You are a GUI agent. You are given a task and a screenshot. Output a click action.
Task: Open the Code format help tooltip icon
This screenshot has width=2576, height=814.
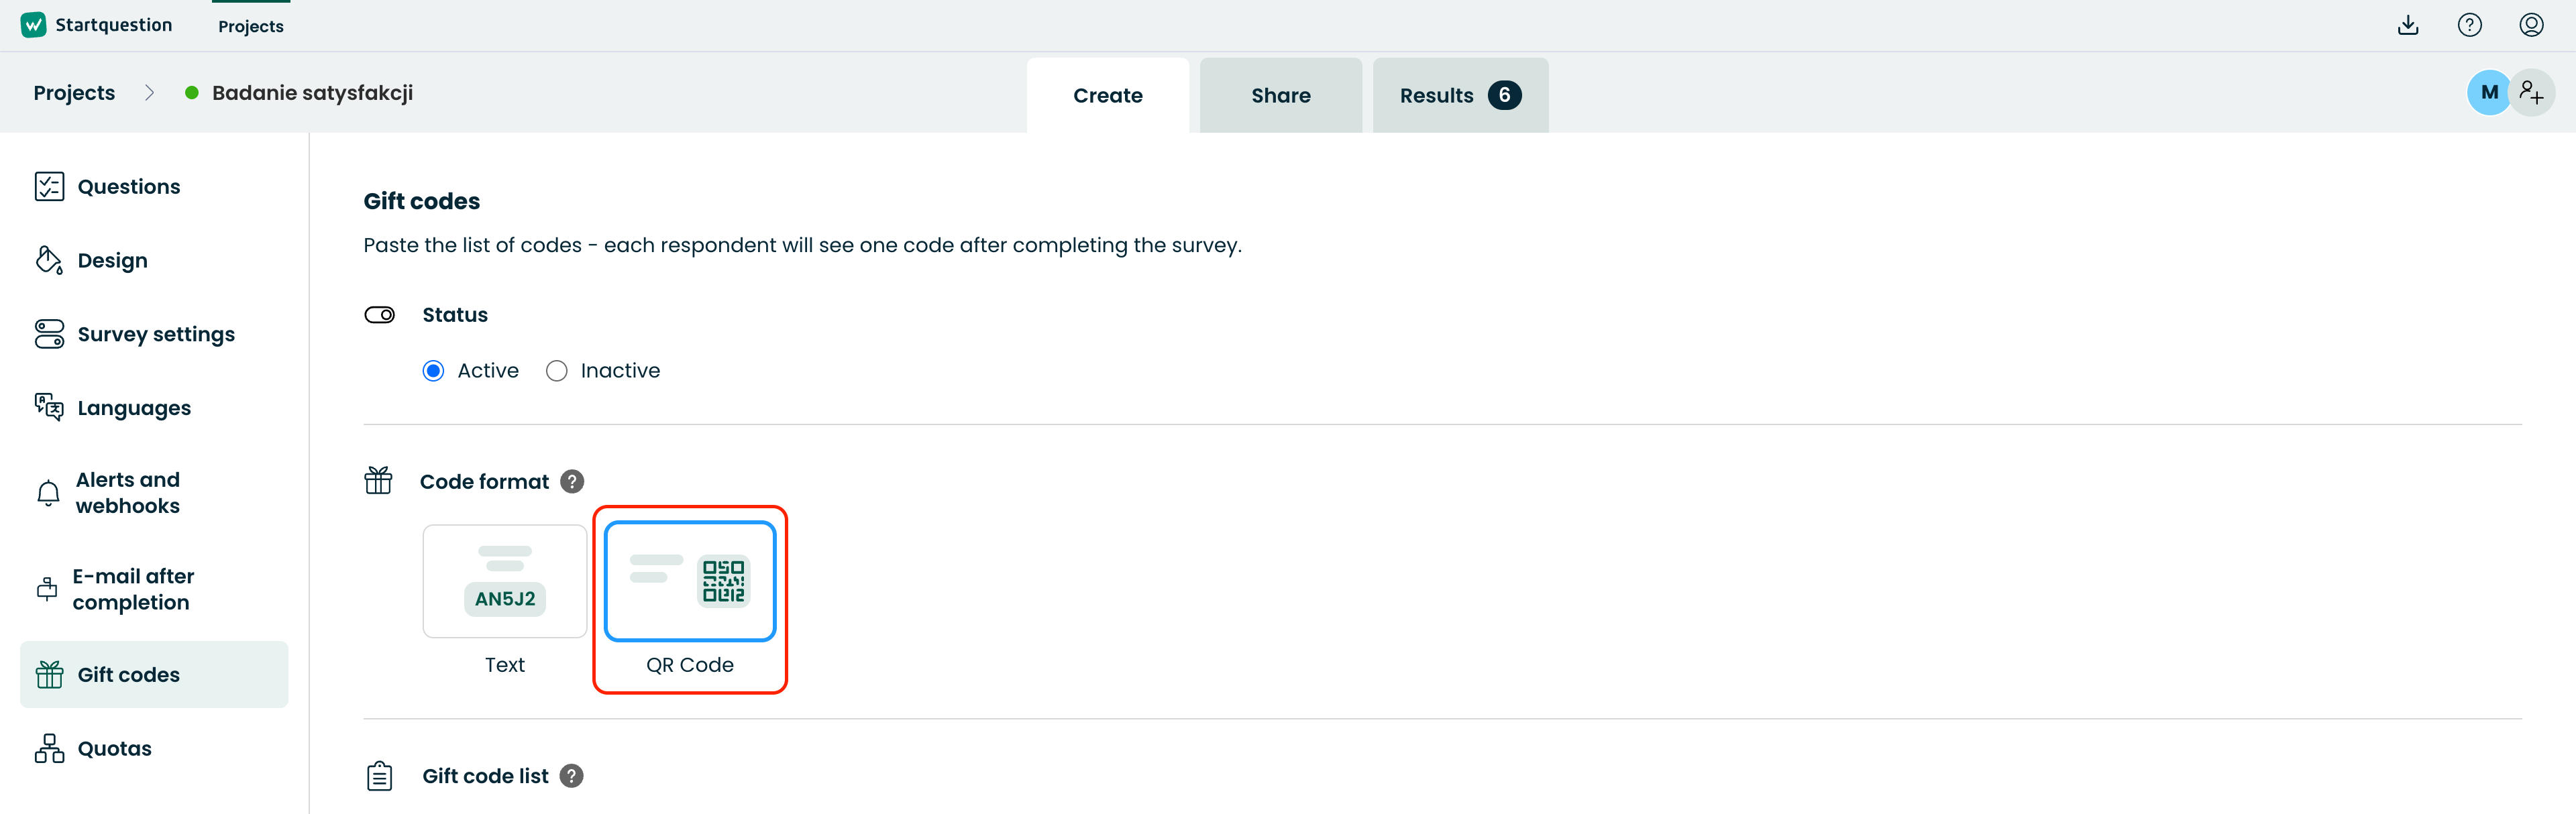tap(572, 482)
